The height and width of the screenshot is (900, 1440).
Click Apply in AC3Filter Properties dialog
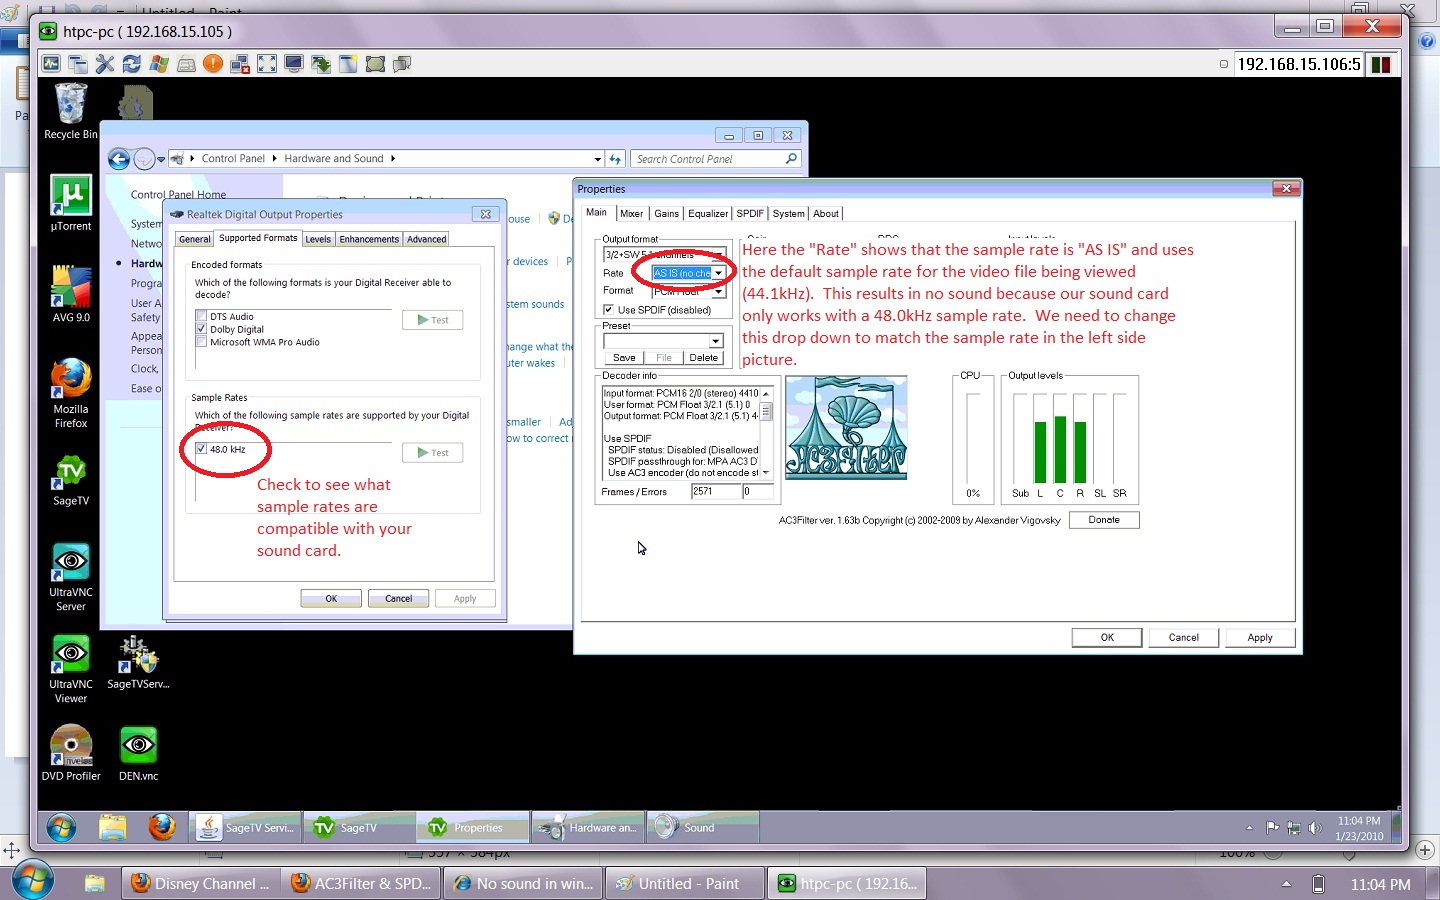click(x=1259, y=637)
